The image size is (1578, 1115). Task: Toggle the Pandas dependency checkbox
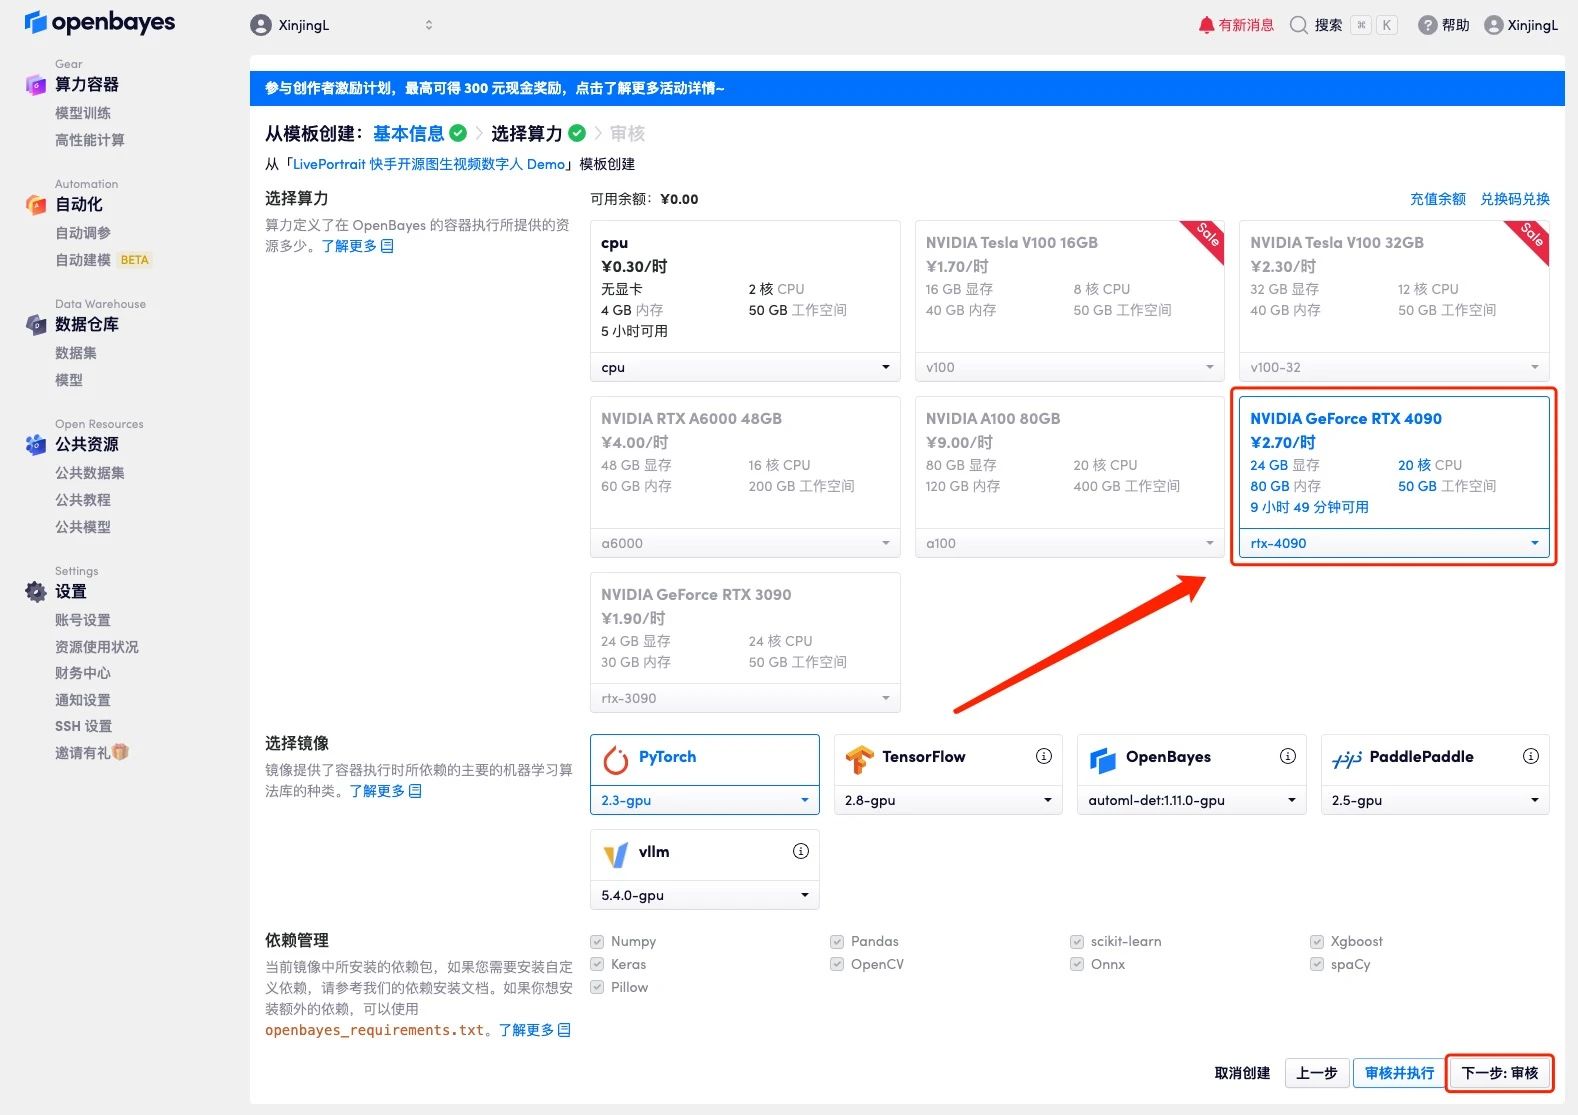click(x=837, y=941)
